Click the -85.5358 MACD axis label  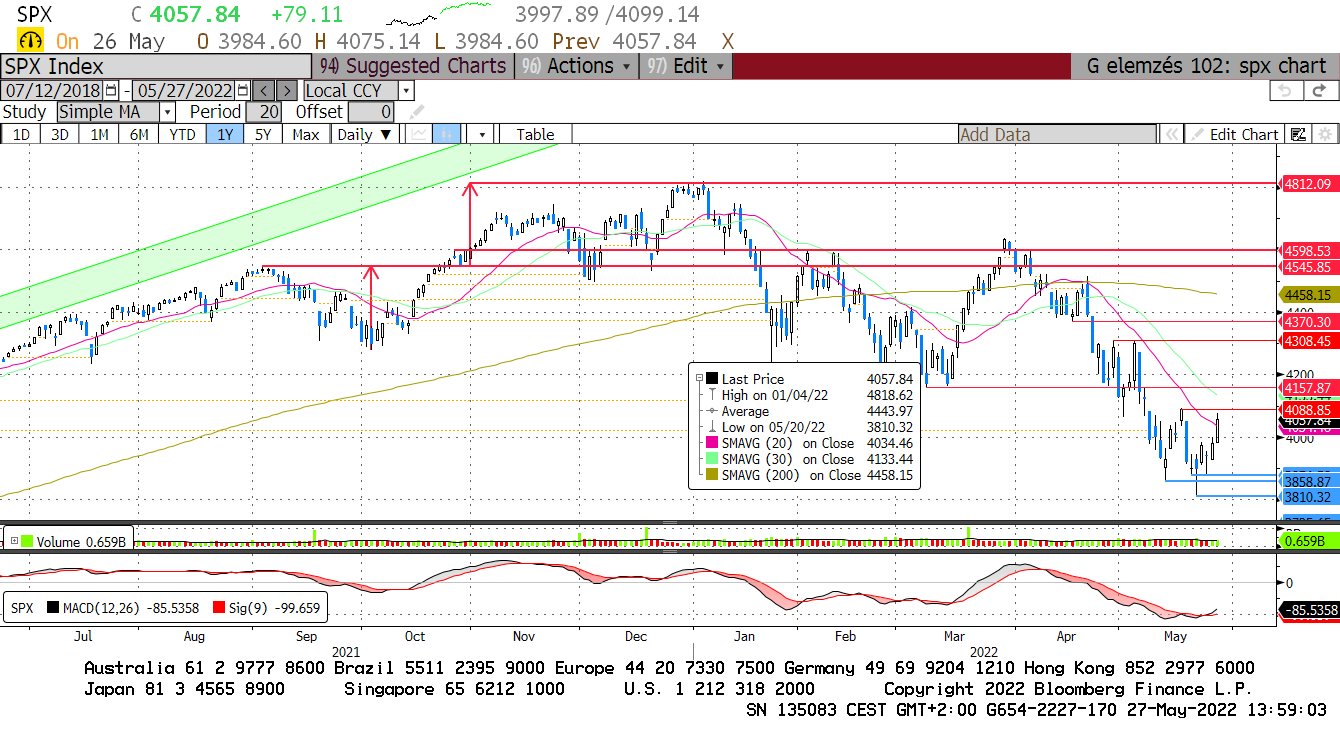pos(1309,609)
